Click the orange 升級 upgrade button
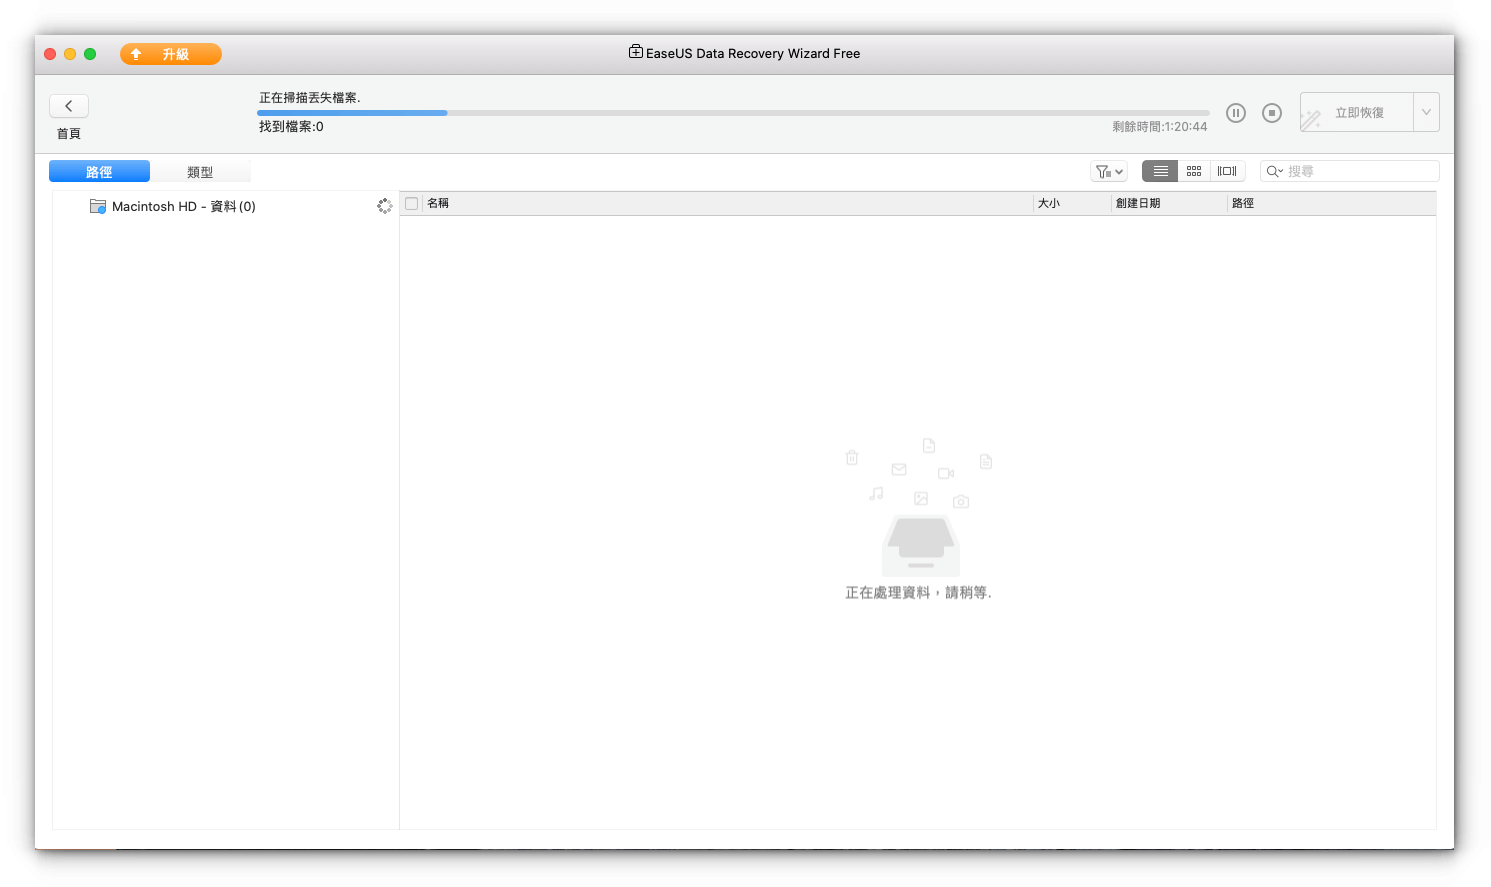This screenshot has width=1491, height=887. (x=171, y=54)
